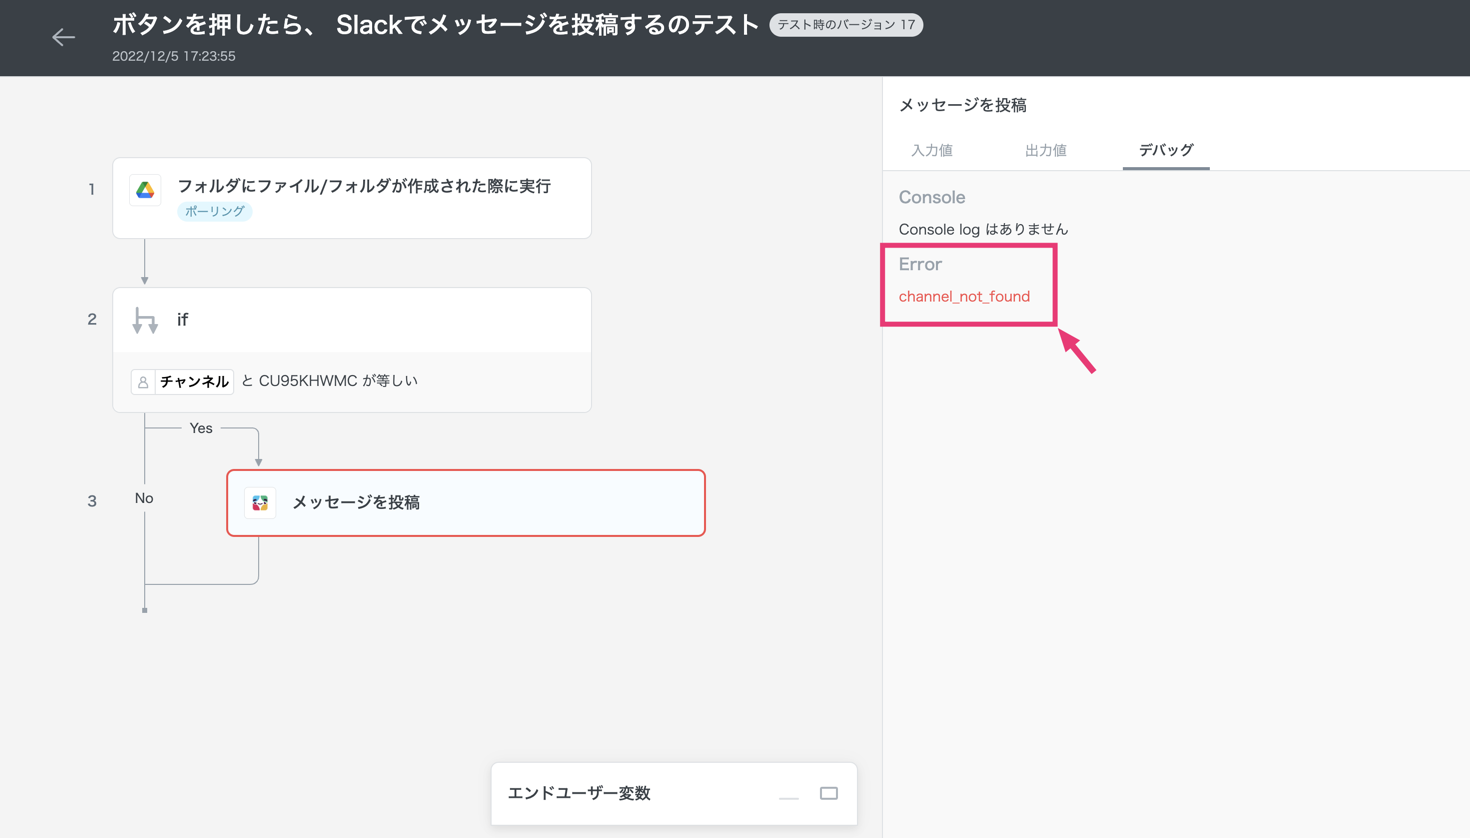This screenshot has width=1470, height=838.
Task: Click the Slack icon in step 3
Action: [x=260, y=503]
